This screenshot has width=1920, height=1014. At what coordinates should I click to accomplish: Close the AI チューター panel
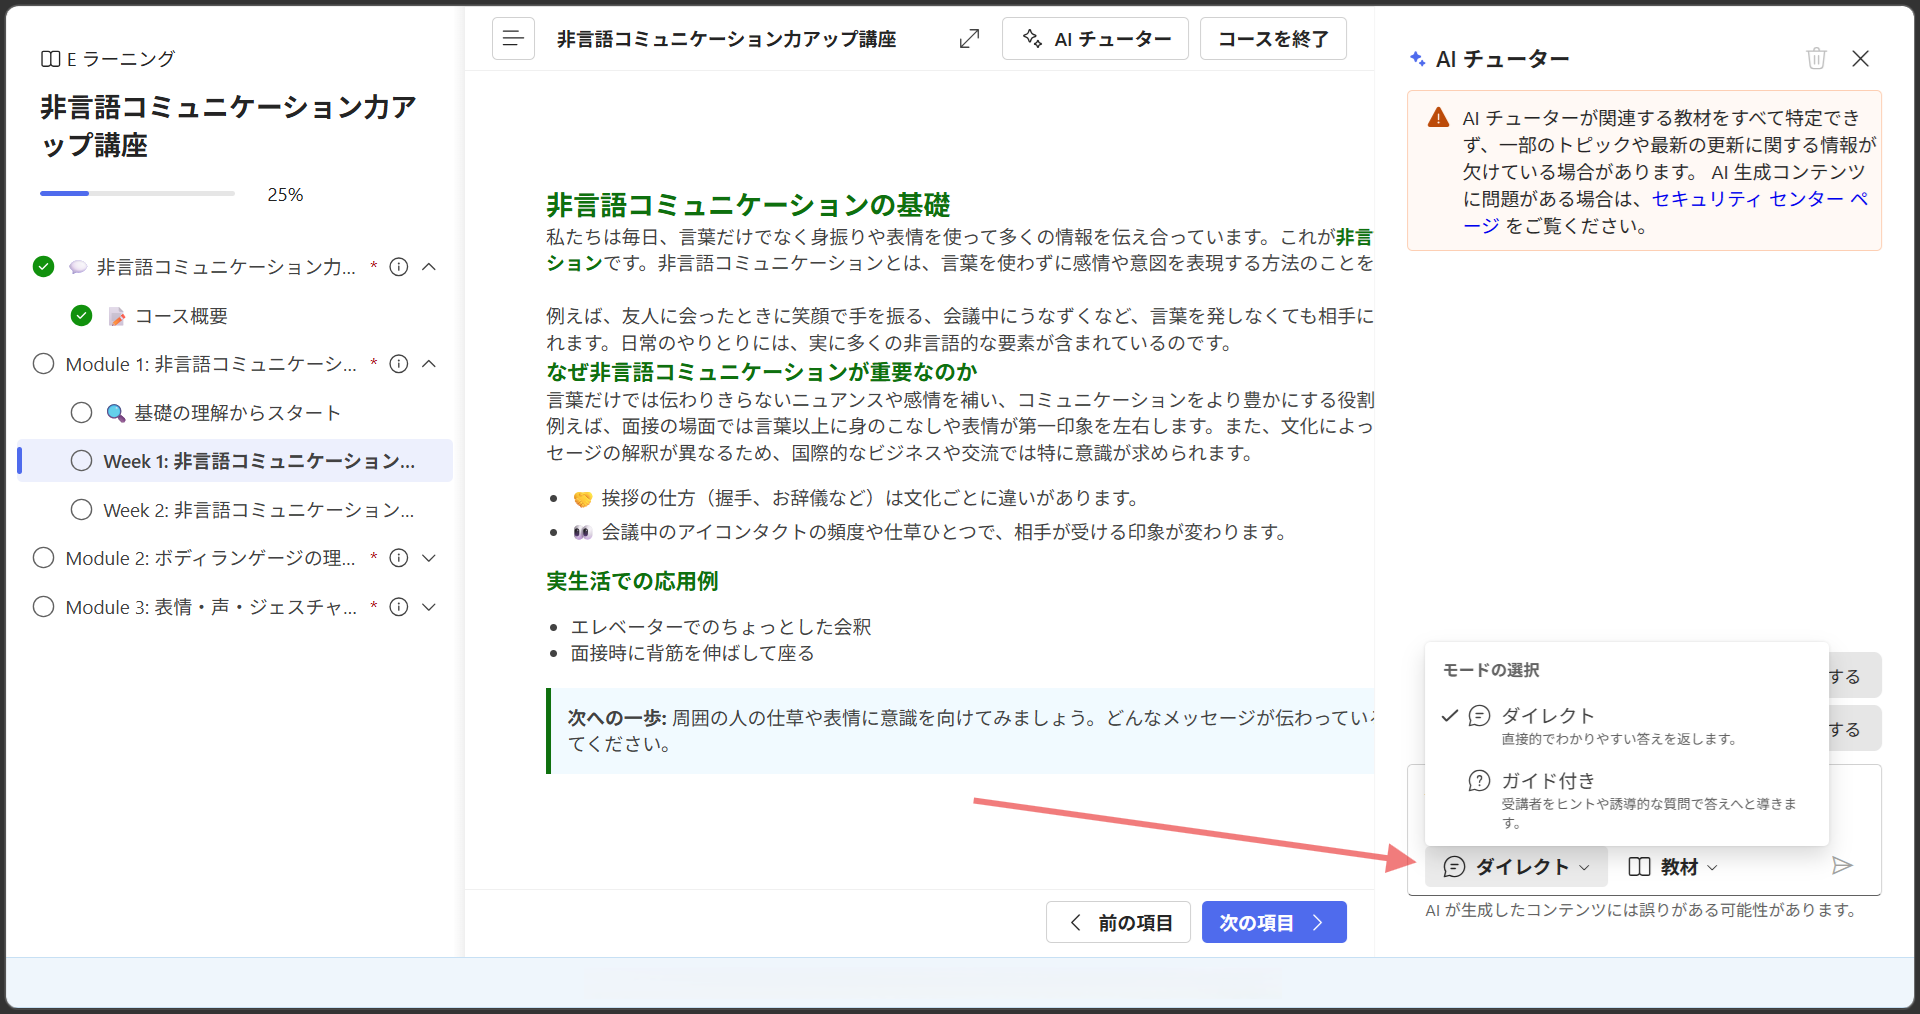pos(1860,58)
